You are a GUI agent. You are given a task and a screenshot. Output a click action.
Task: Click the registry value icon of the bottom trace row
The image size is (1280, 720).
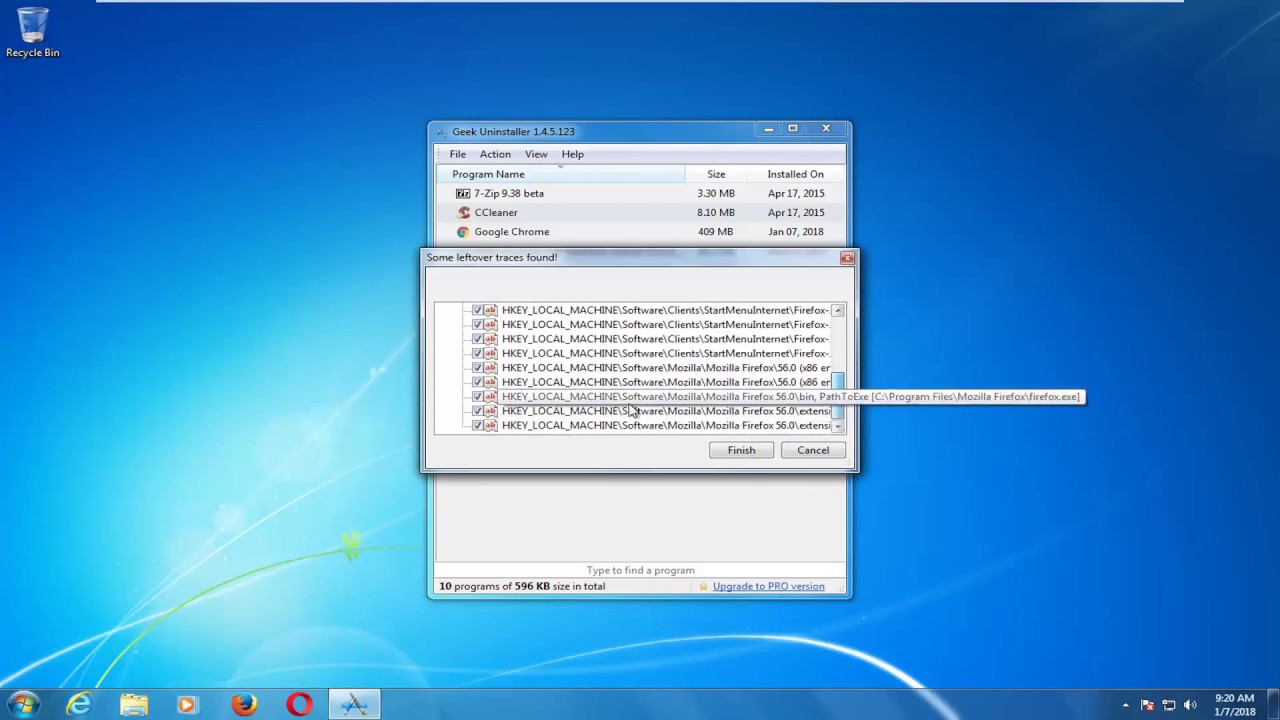(x=490, y=425)
